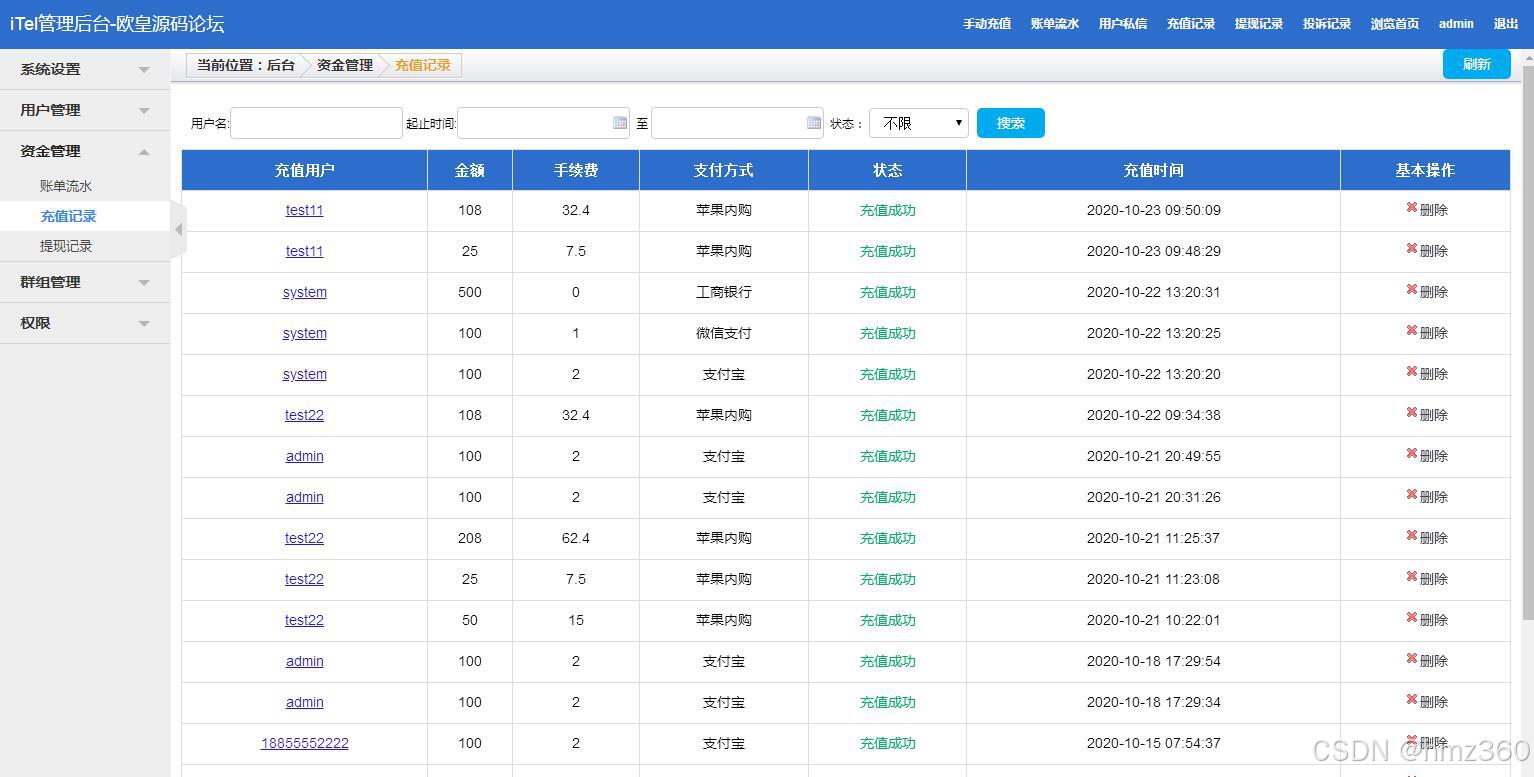
Task: Expand the 系统设置 sidebar section
Action: 84,69
